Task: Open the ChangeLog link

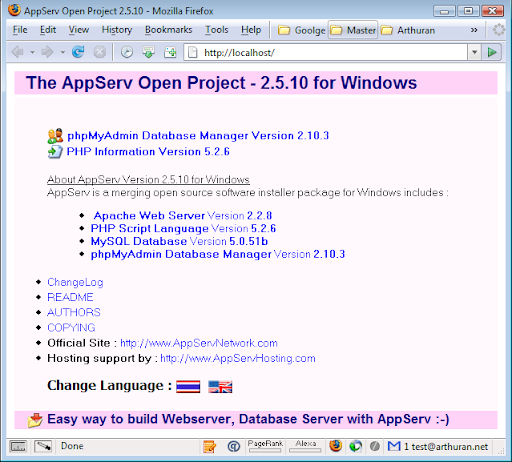Action: point(75,282)
